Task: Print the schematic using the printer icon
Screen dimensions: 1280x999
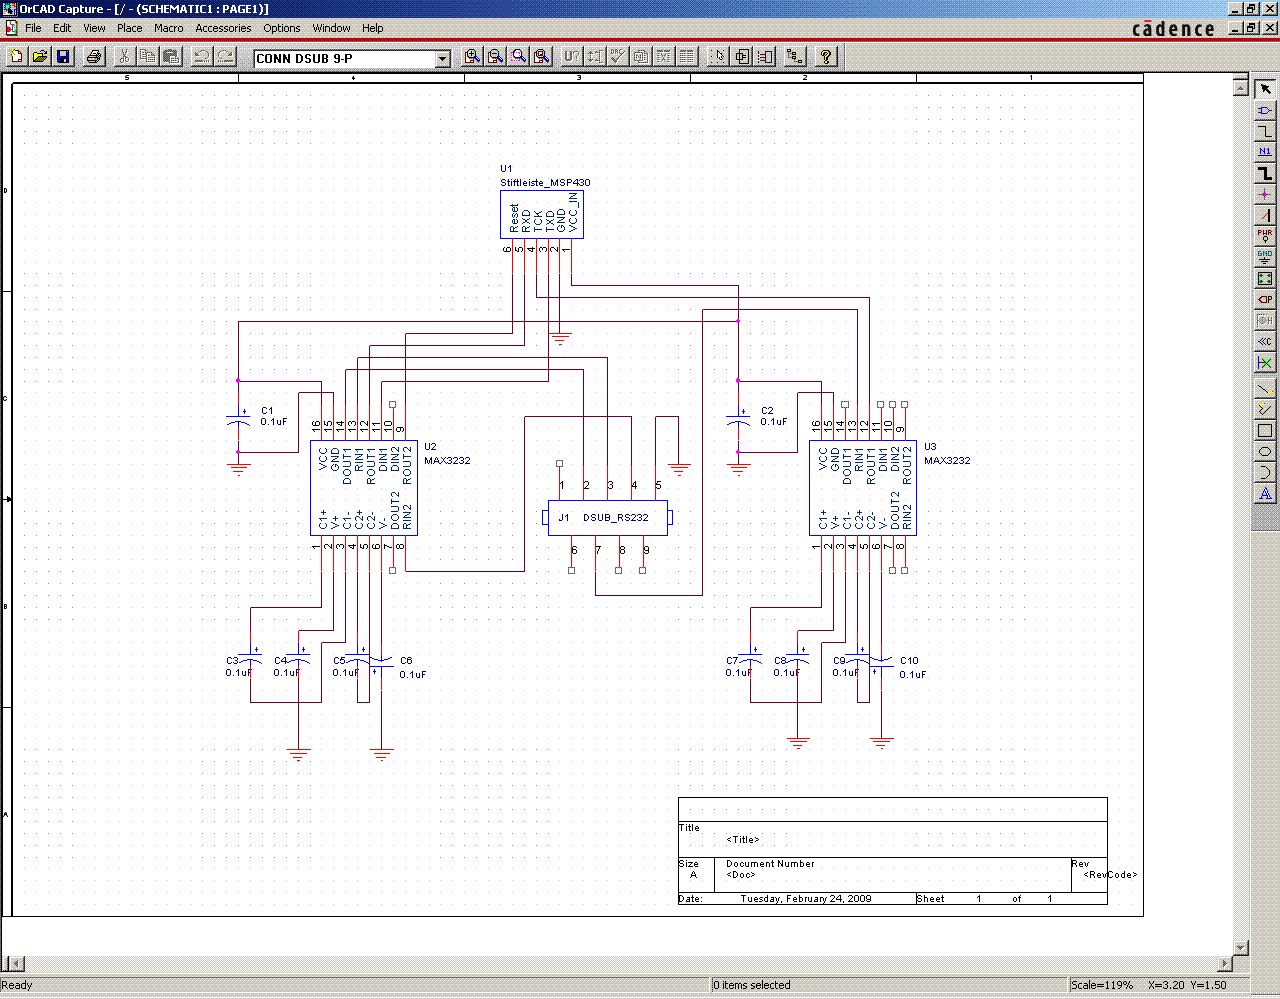Action: (94, 57)
